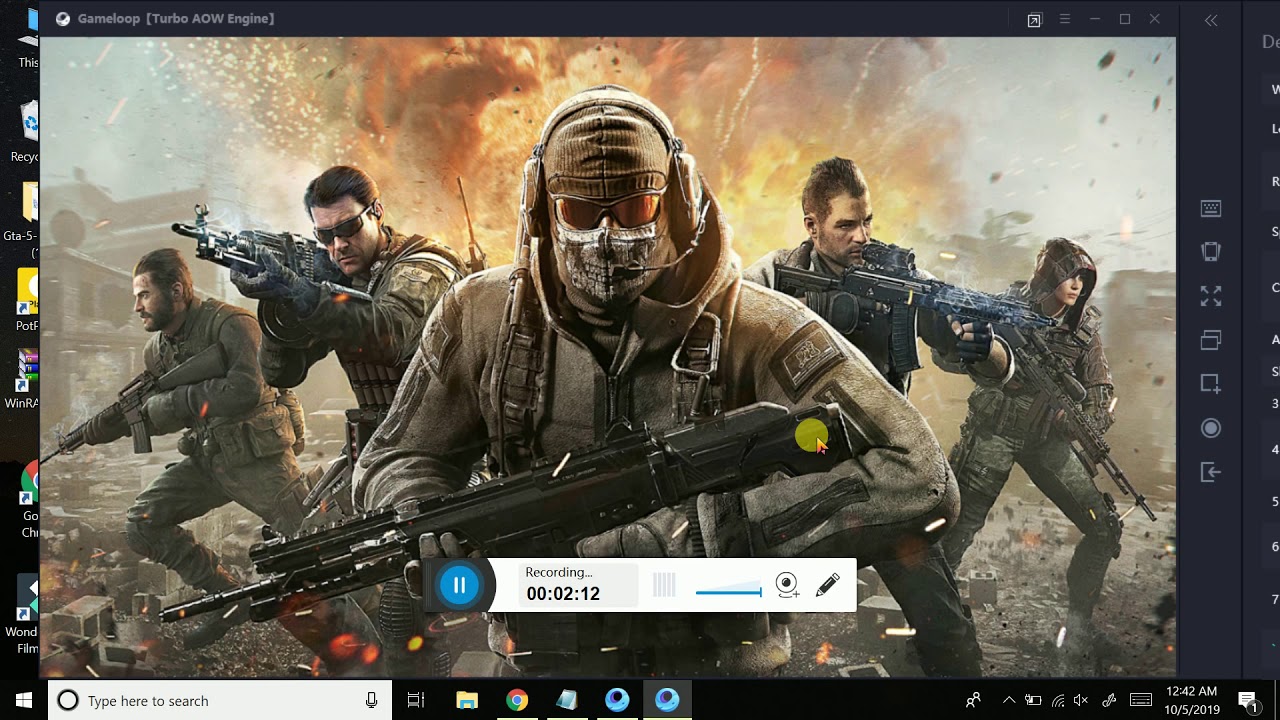Image resolution: width=1280 pixels, height=720 pixels.
Task: Adjust the recording volume slider
Action: coord(728,589)
